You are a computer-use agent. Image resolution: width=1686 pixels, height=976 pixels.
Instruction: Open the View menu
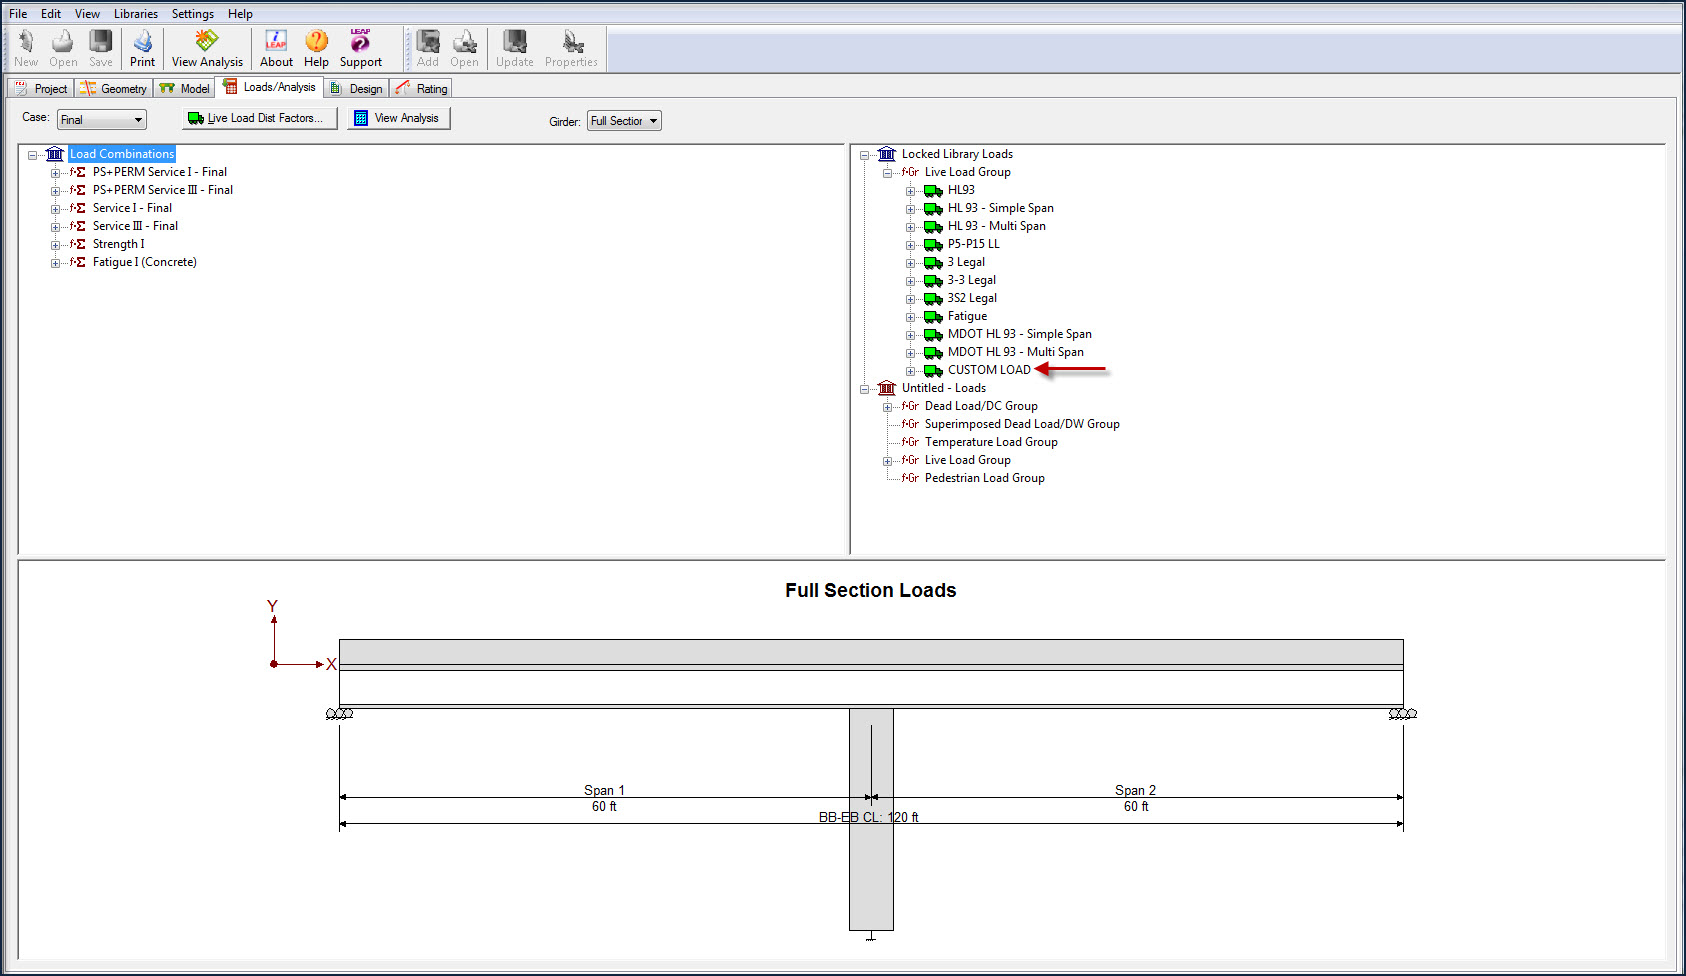click(x=87, y=14)
